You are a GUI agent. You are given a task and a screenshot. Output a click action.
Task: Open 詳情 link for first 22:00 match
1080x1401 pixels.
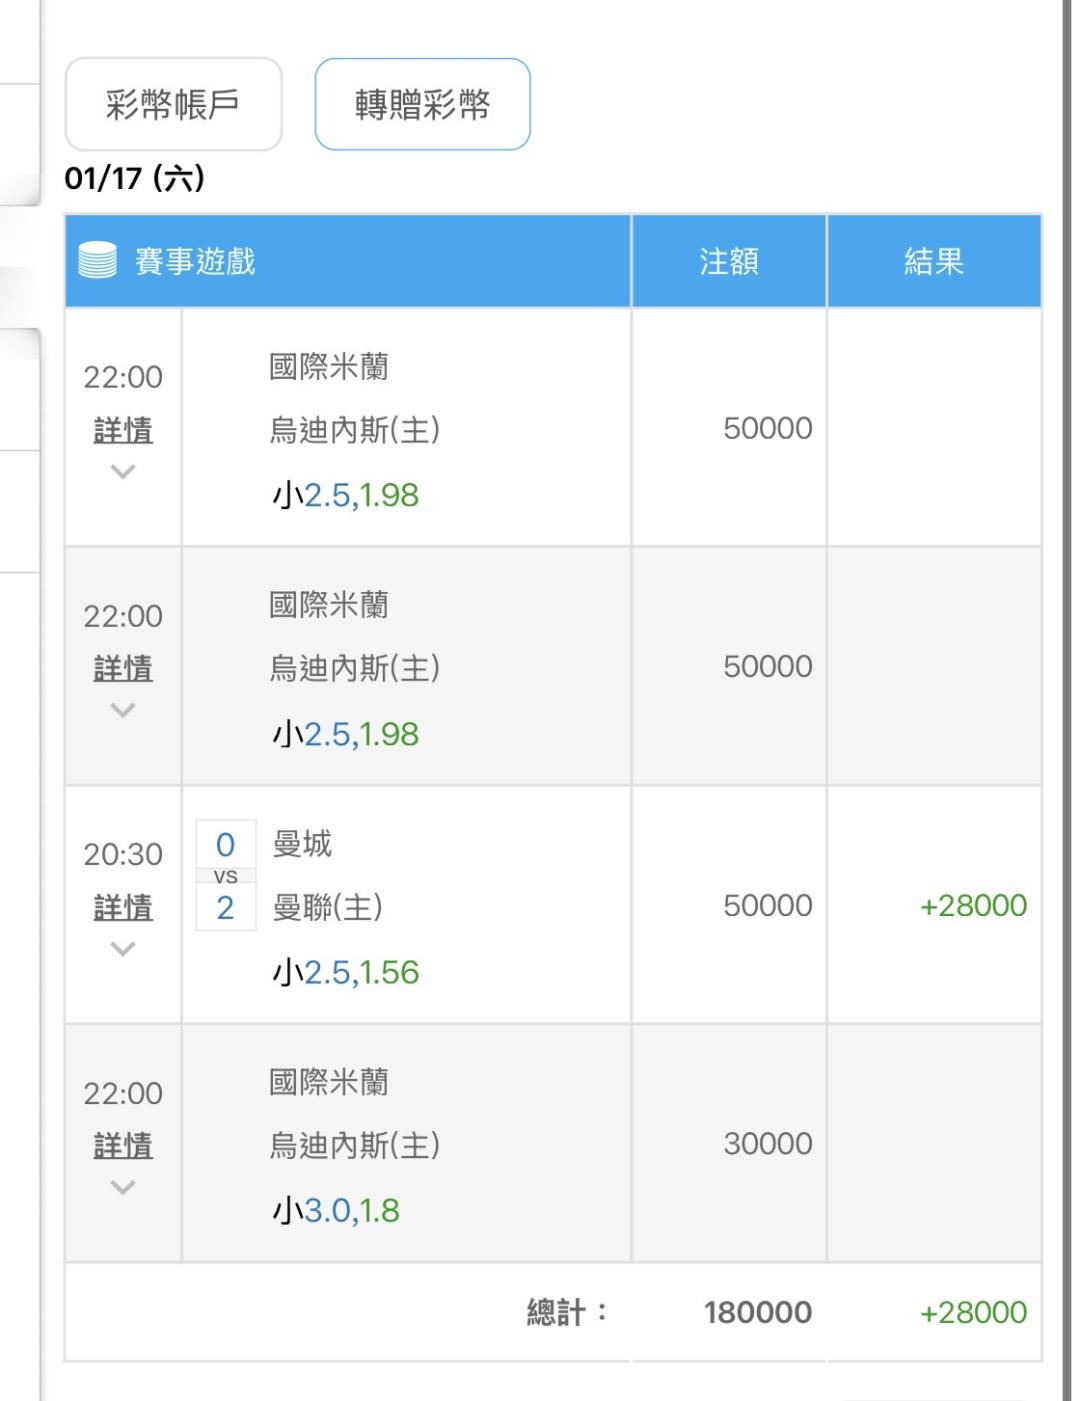pyautogui.click(x=123, y=430)
